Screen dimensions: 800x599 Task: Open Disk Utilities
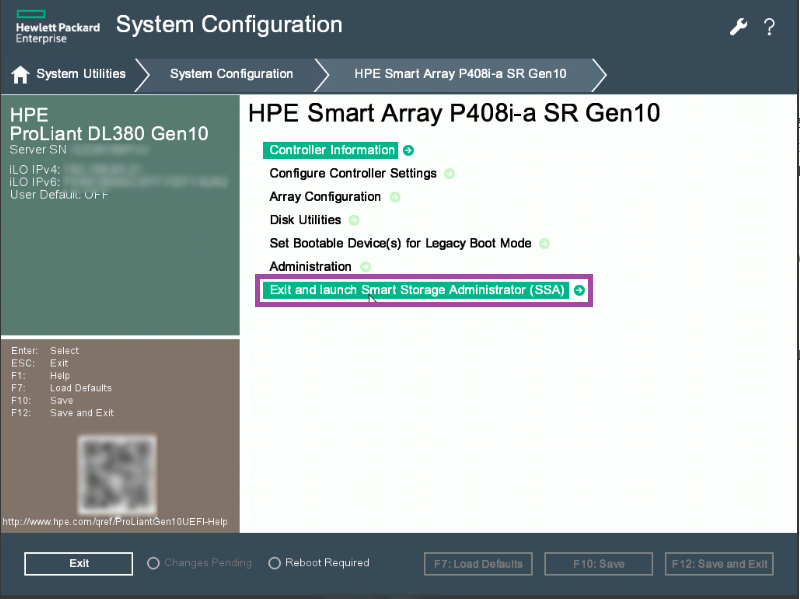[x=305, y=220]
